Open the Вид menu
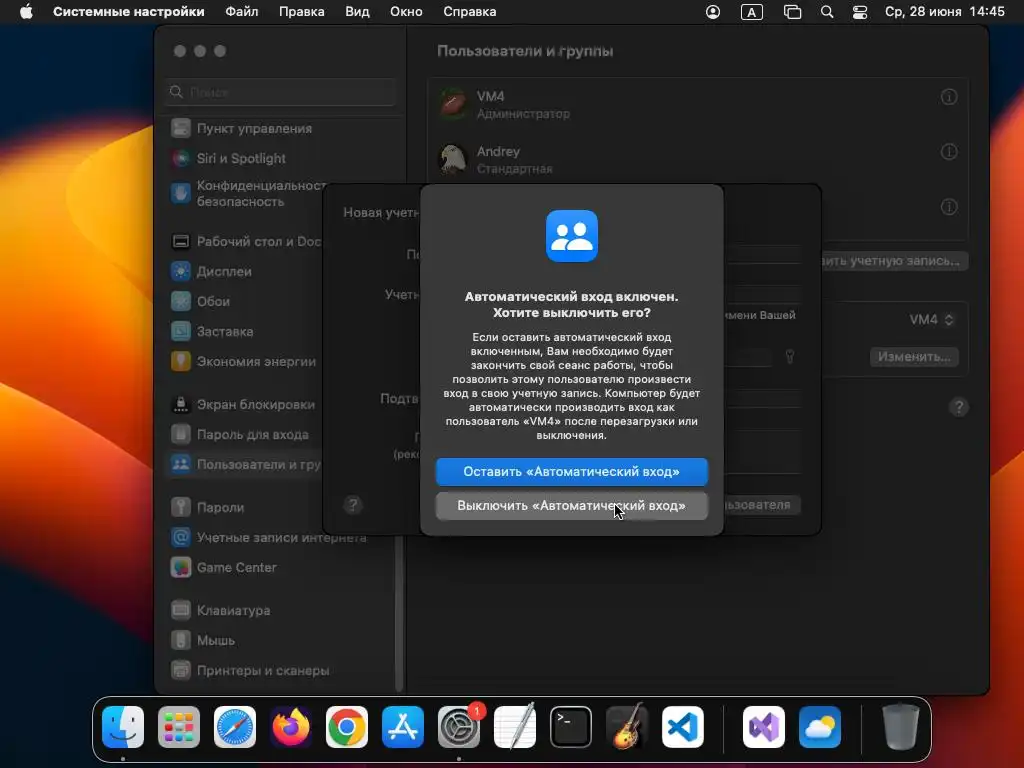The width and height of the screenshot is (1024, 768). (357, 12)
